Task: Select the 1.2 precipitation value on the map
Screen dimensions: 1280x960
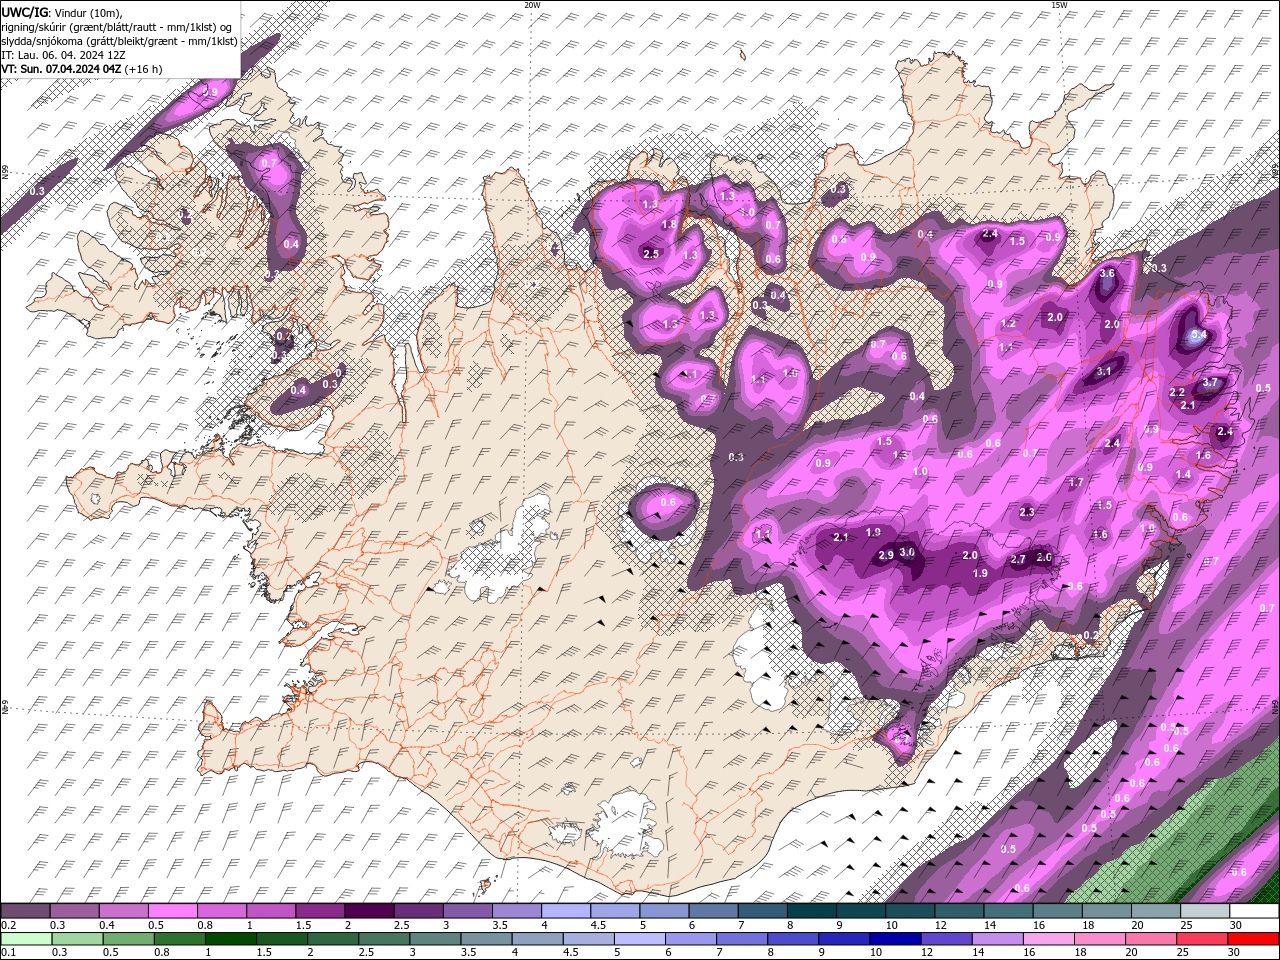Action: 1008,324
